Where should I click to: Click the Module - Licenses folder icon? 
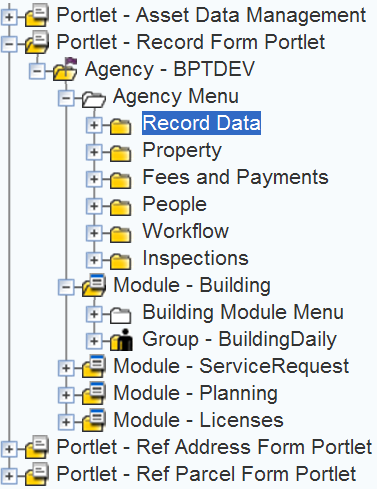click(94, 420)
